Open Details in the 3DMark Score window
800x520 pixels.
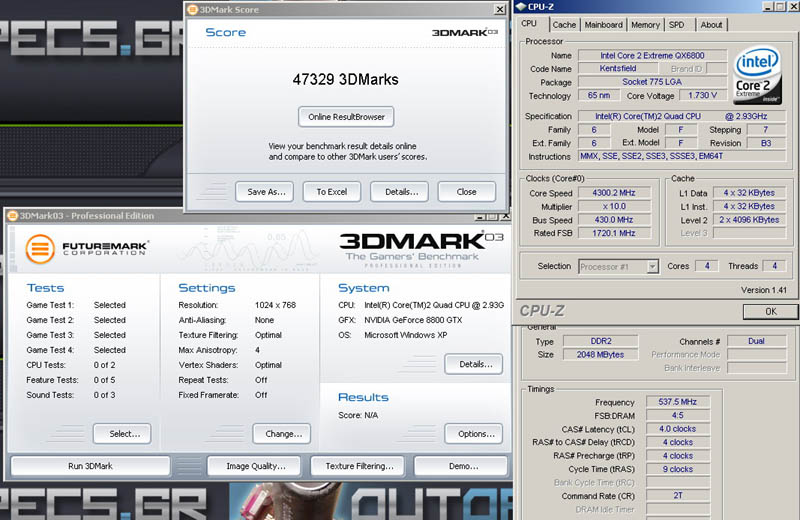point(401,192)
